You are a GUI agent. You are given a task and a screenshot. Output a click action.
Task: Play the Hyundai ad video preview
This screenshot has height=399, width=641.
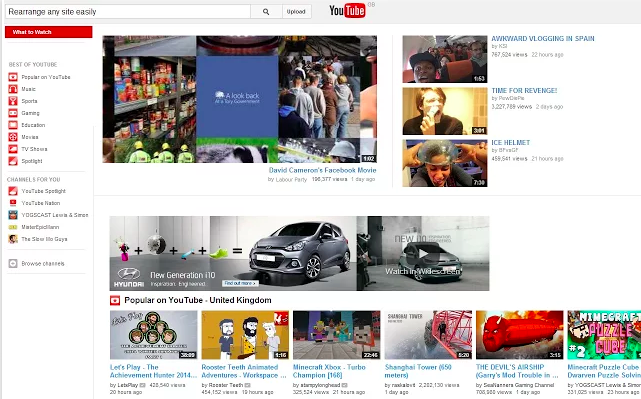[423, 253]
